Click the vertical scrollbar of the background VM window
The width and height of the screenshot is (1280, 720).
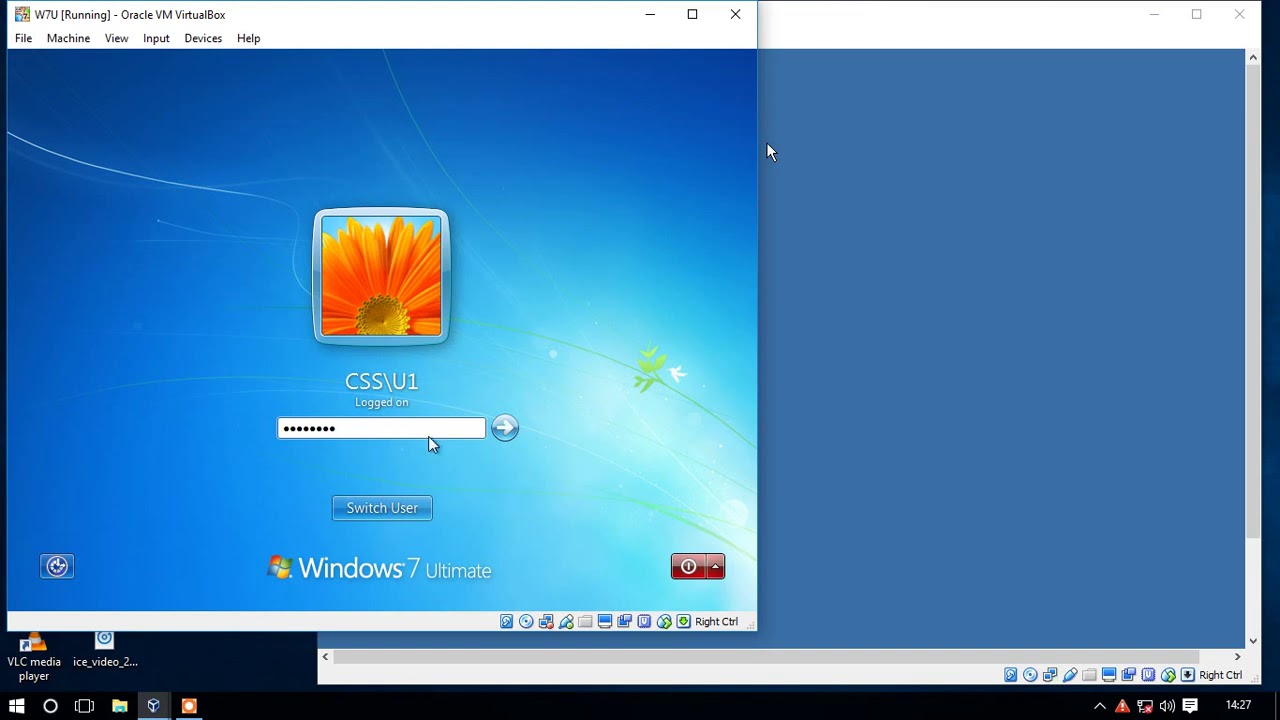pyautogui.click(x=1253, y=303)
